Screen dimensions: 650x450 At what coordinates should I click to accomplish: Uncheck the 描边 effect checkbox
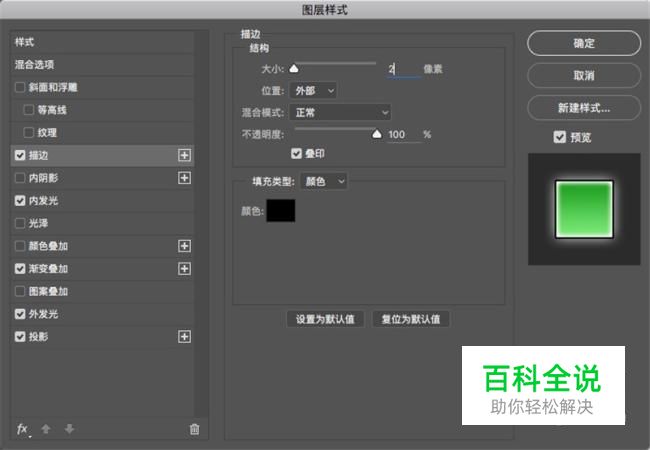coord(20,155)
